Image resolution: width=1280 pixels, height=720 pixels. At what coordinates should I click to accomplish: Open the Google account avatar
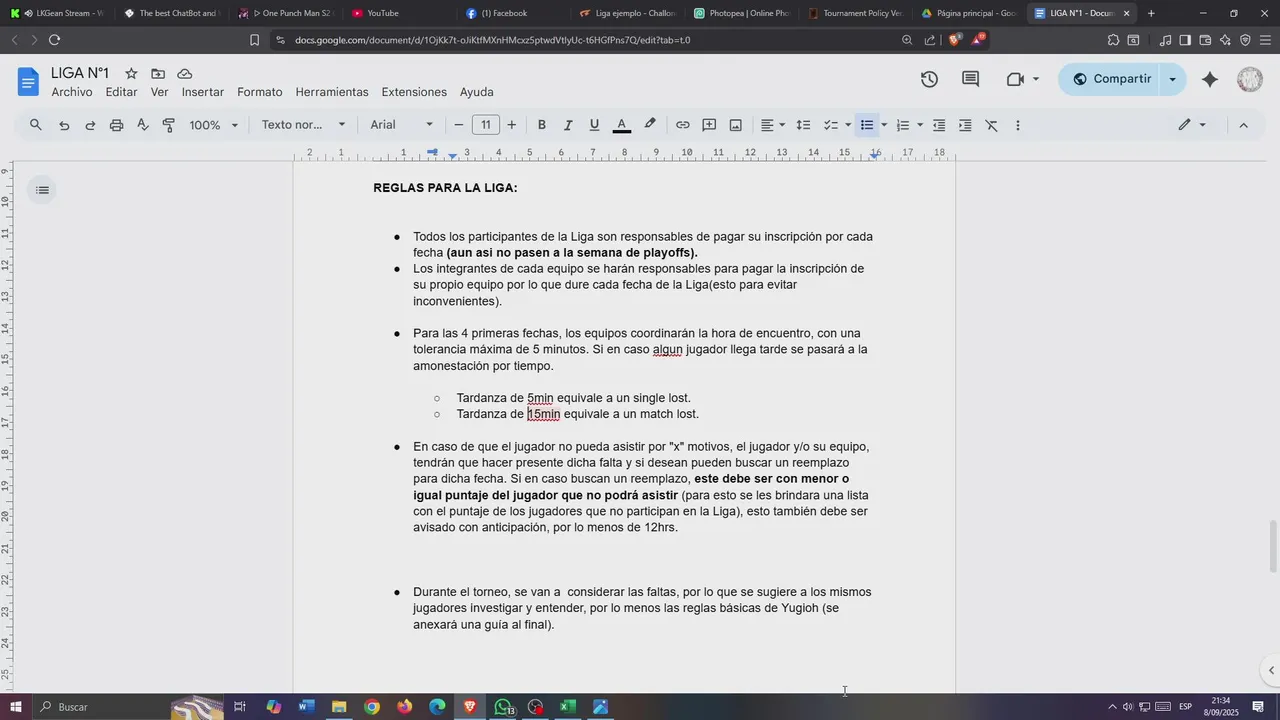1250,79
